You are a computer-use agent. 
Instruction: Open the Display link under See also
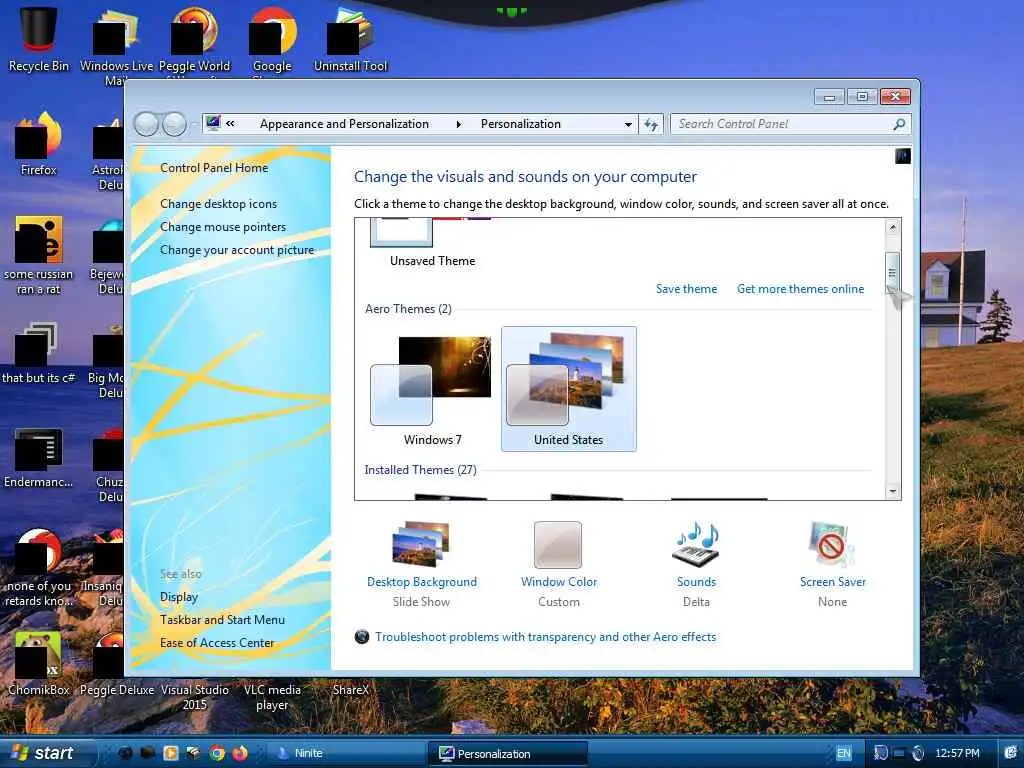point(179,597)
